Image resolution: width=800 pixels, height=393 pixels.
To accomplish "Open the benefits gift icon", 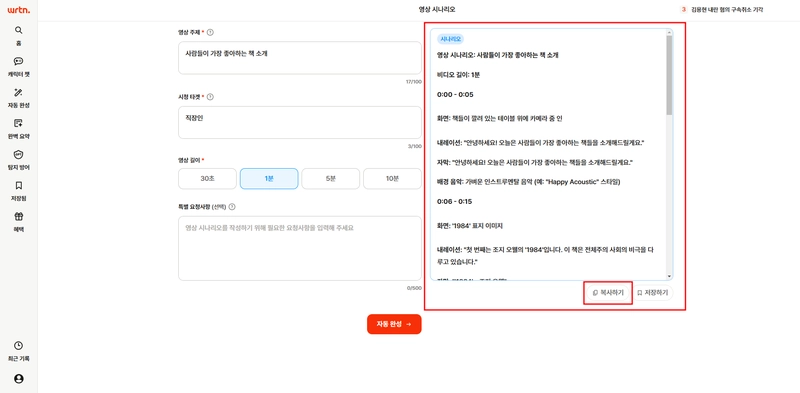I will [x=19, y=216].
